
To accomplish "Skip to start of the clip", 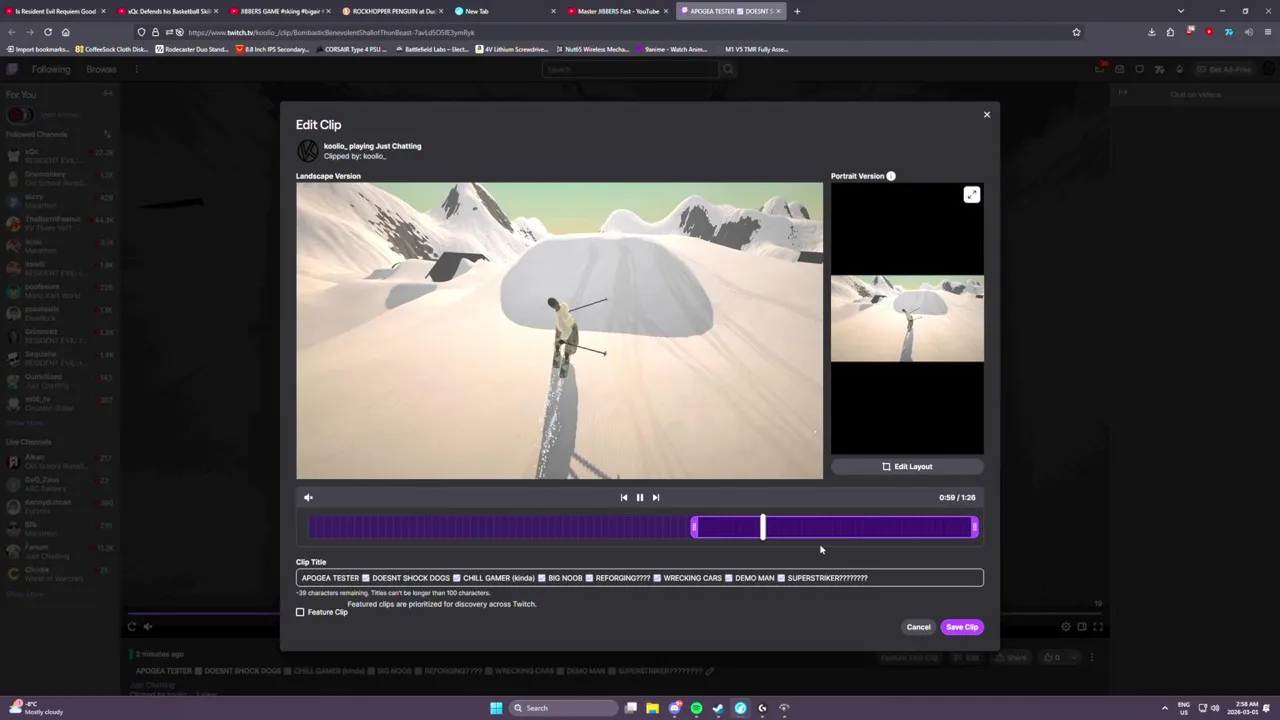I will tap(624, 497).
